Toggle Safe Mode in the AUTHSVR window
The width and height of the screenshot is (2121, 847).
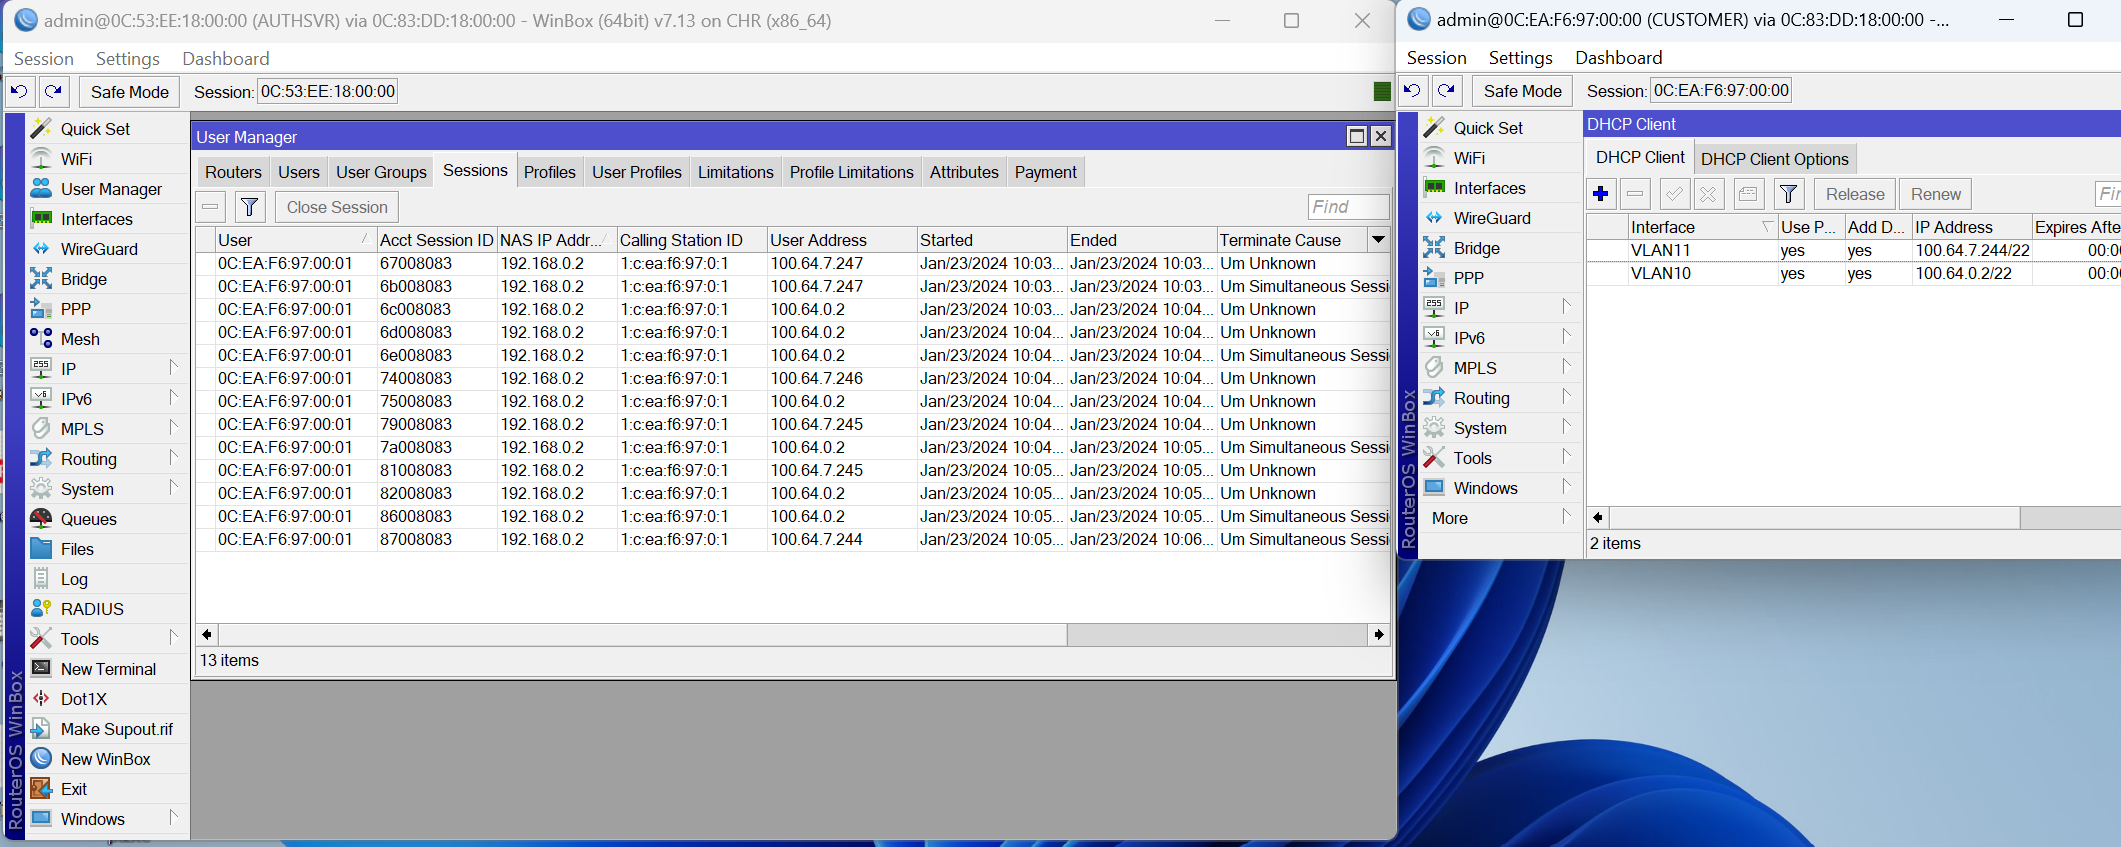click(x=130, y=92)
